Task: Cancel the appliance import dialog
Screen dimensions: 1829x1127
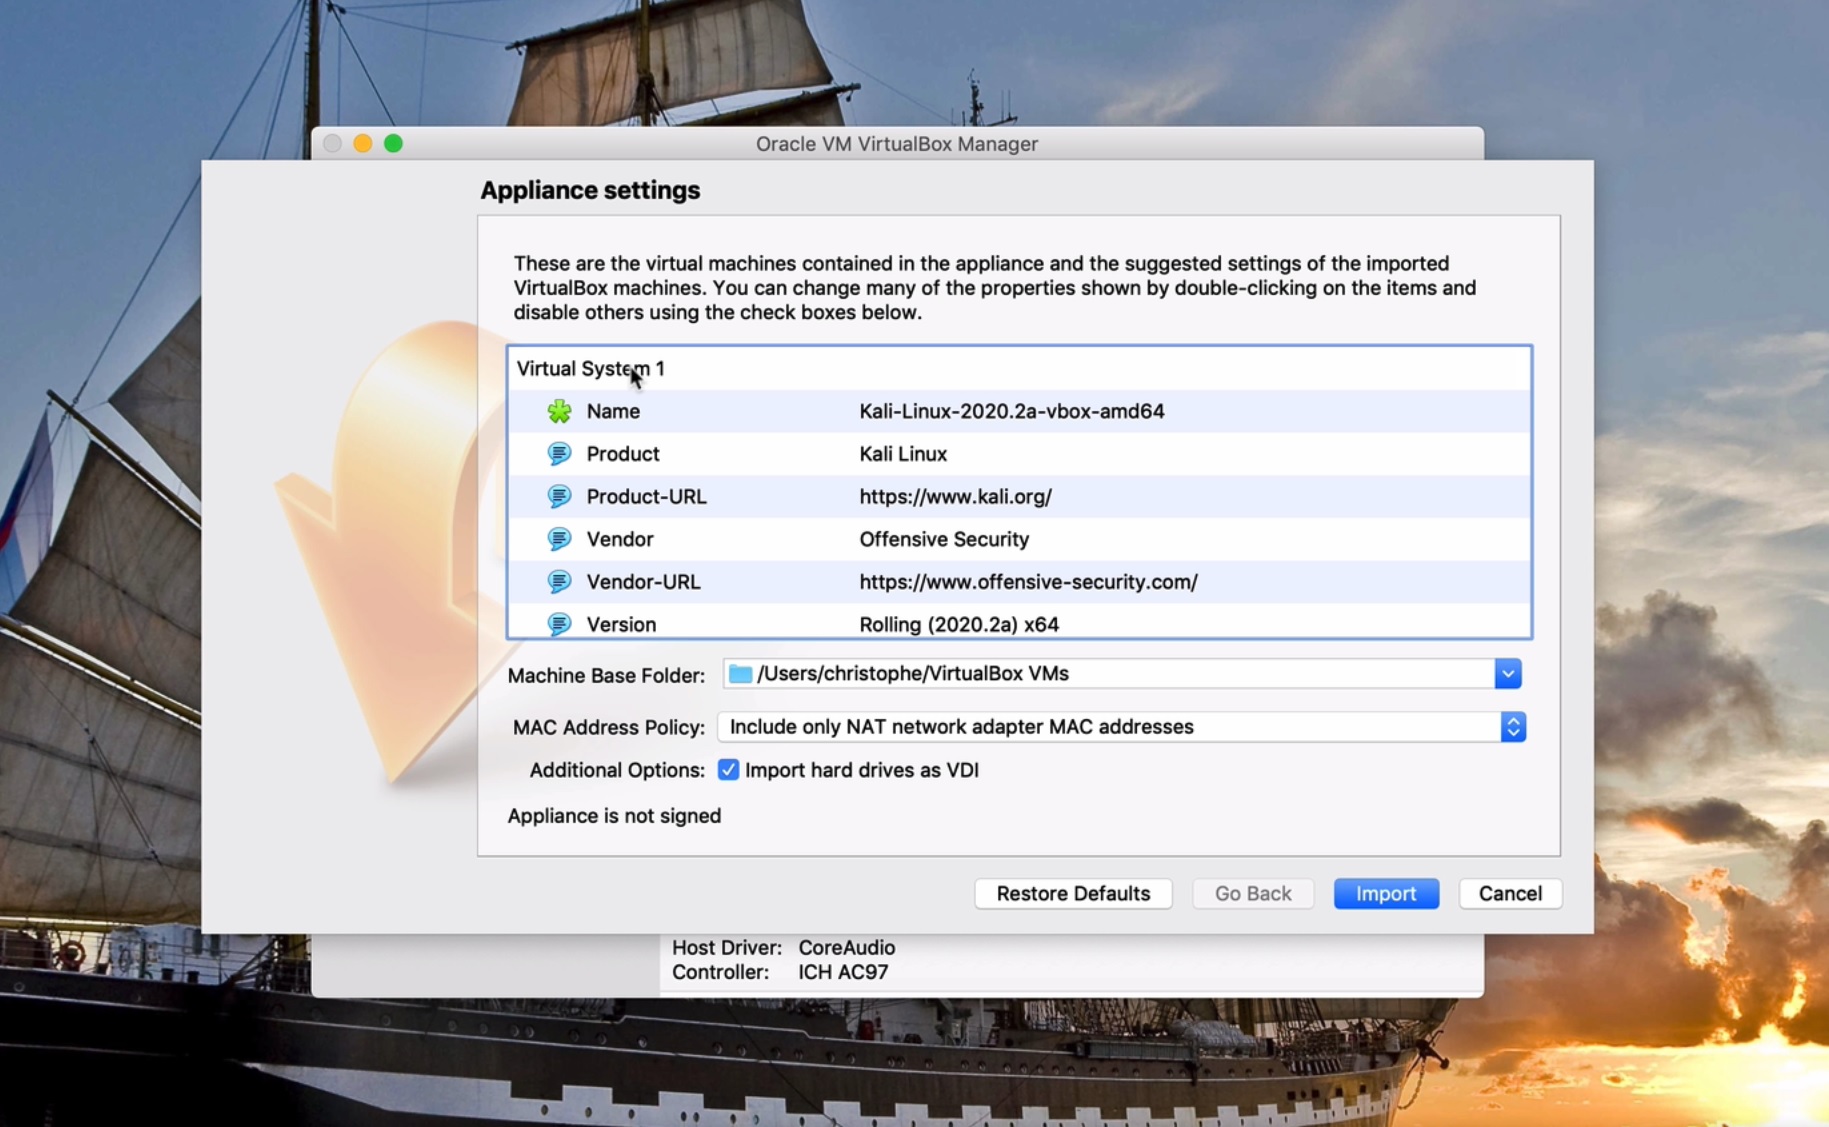Action: click(1510, 893)
